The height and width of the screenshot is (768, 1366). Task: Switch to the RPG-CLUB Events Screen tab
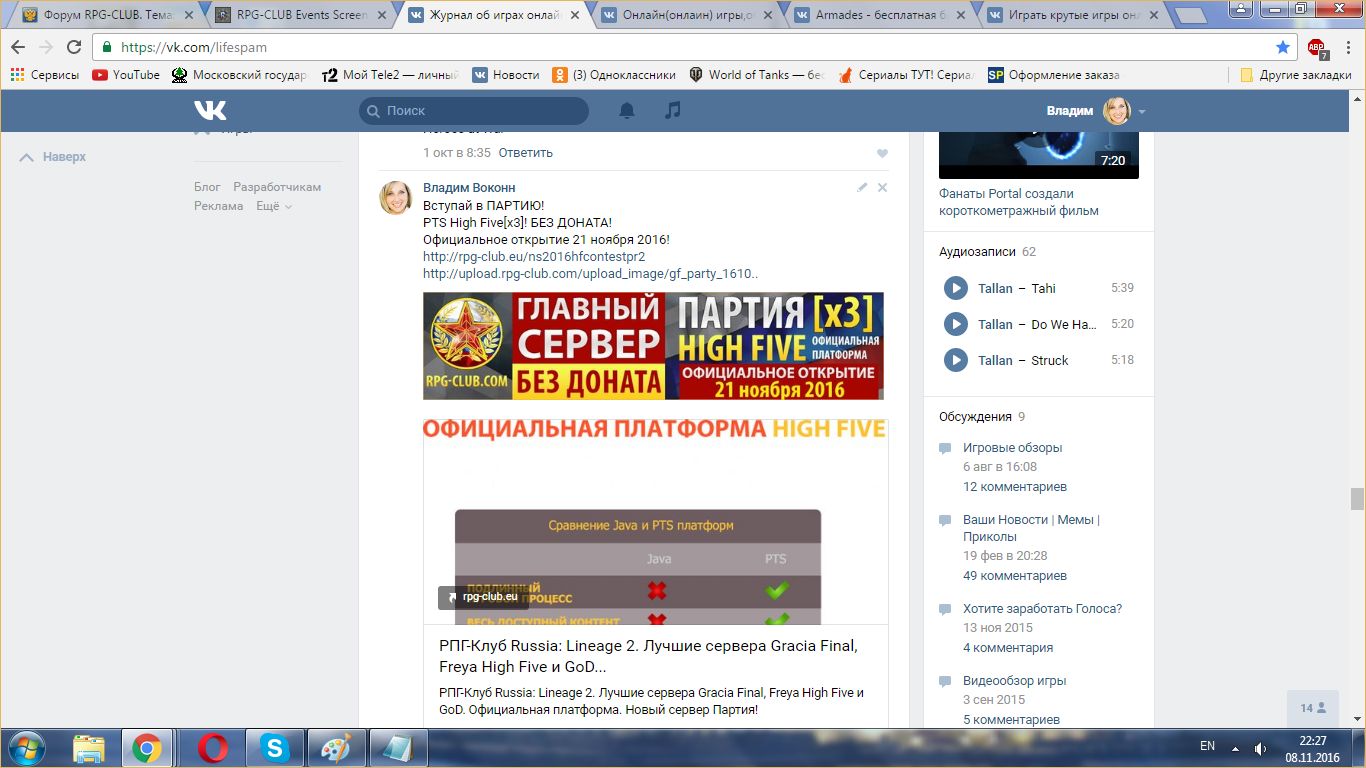pos(301,15)
